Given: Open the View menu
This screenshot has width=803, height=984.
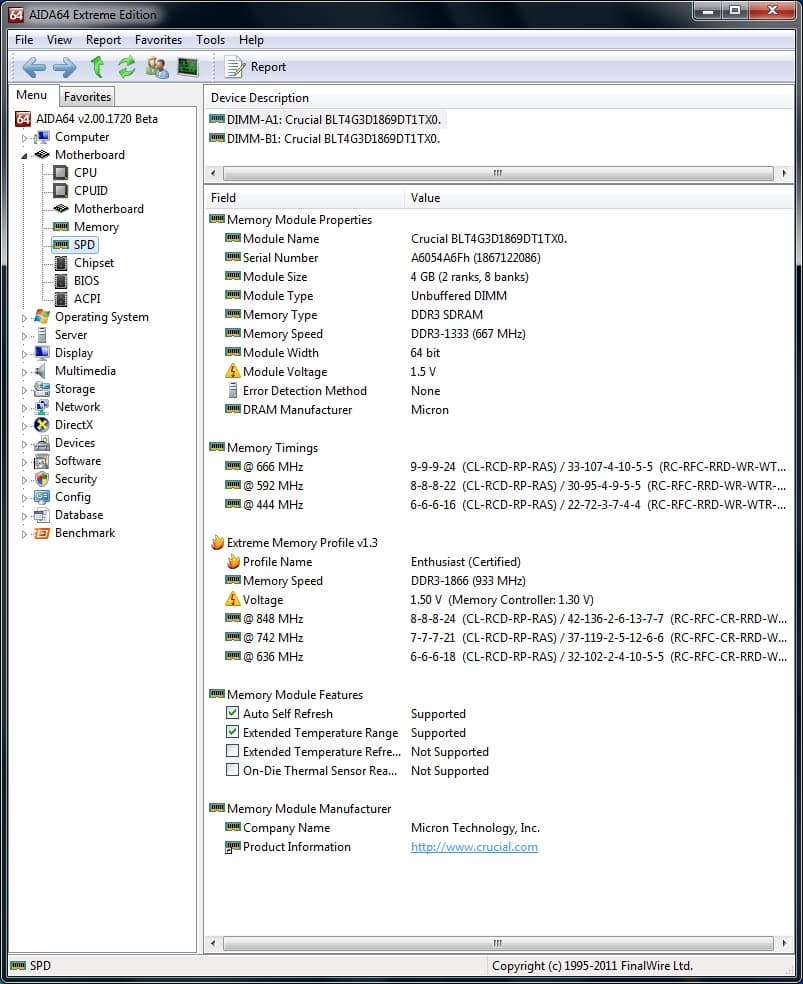Looking at the screenshot, I should (x=59, y=40).
